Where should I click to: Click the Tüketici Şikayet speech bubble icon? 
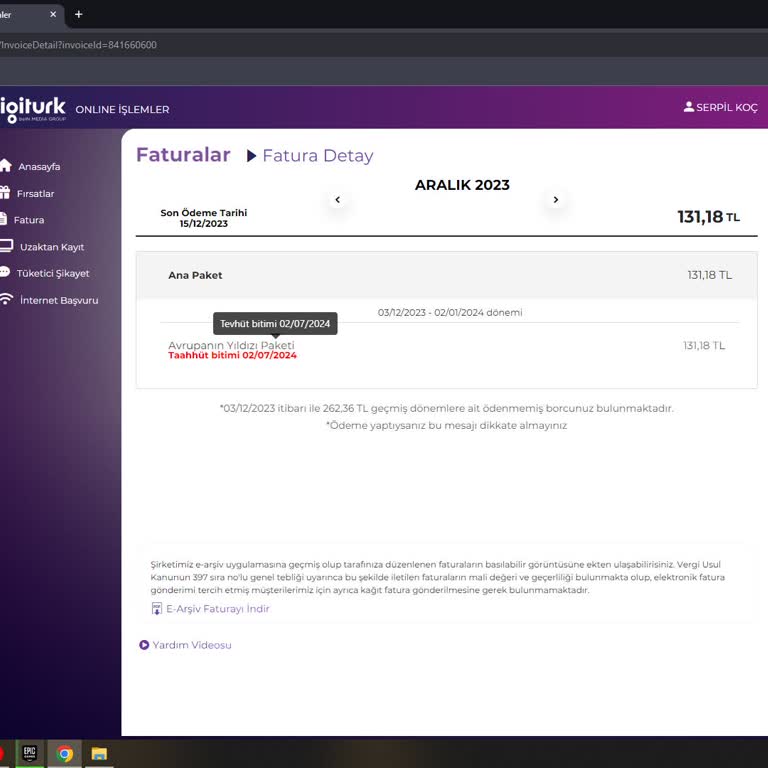(5, 272)
